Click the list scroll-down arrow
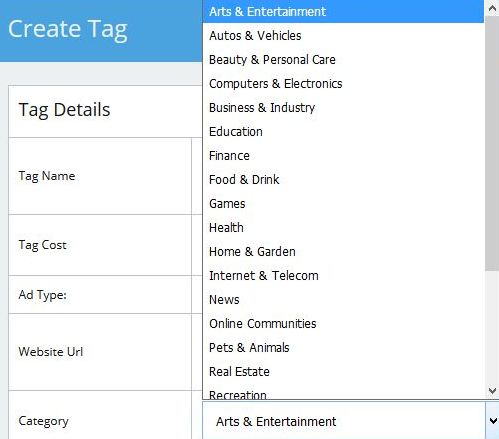Screen dimensions: 499x439 coord(492,390)
